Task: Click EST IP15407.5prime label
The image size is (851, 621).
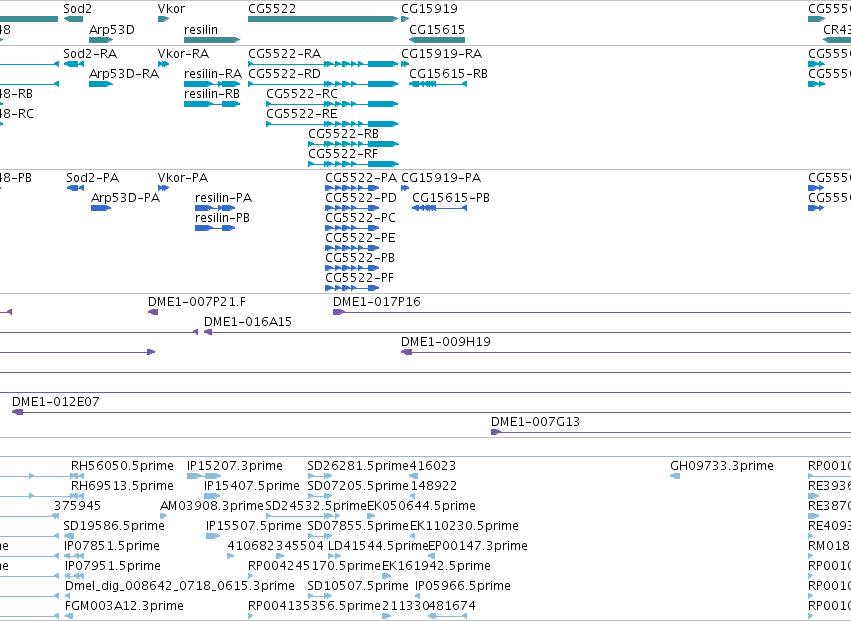Action: point(252,486)
